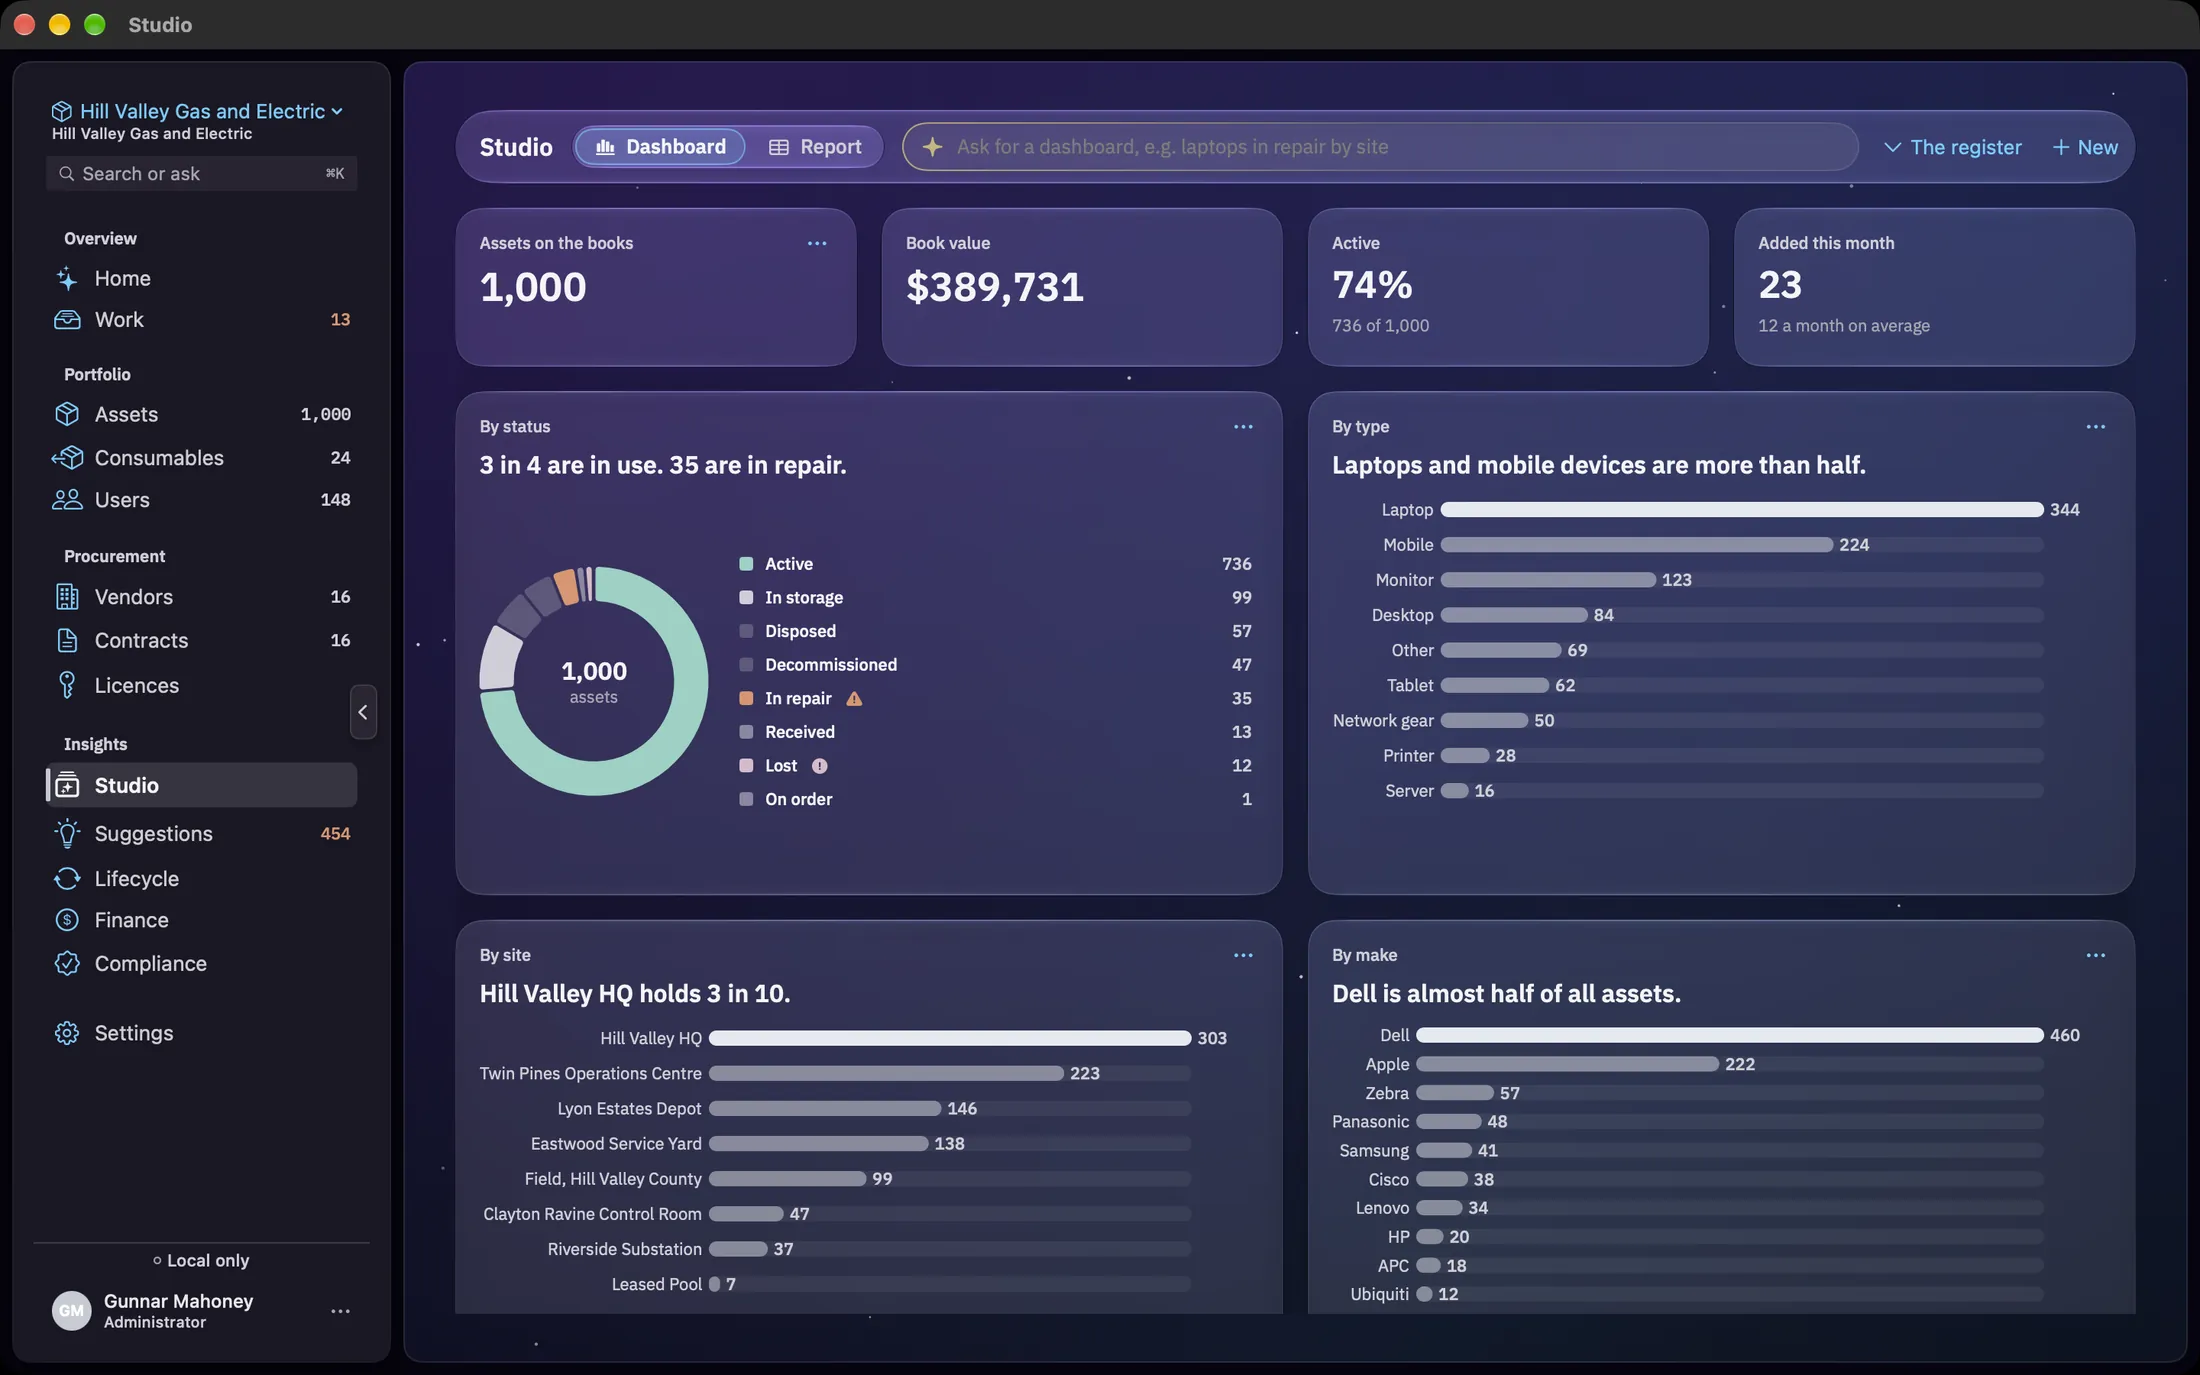
Task: Open the By status card menu
Action: click(x=1243, y=427)
